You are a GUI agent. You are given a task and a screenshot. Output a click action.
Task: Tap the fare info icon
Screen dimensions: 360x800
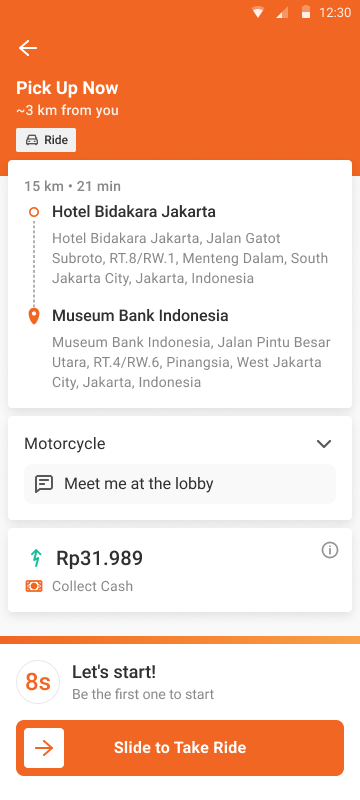click(x=330, y=550)
